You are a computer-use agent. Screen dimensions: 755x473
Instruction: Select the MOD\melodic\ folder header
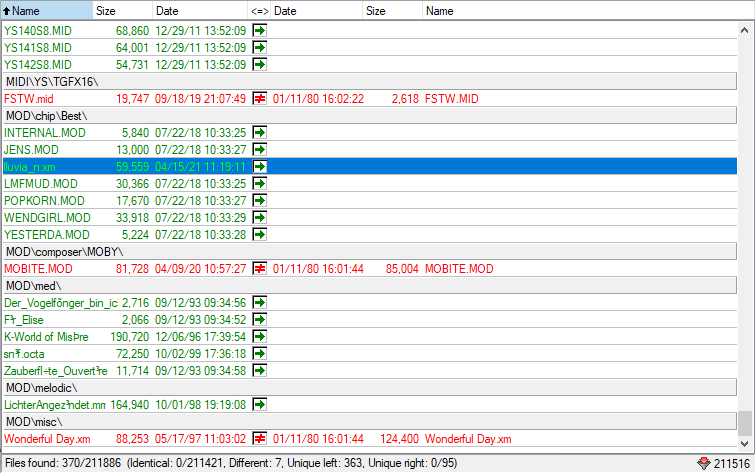click(x=370, y=388)
